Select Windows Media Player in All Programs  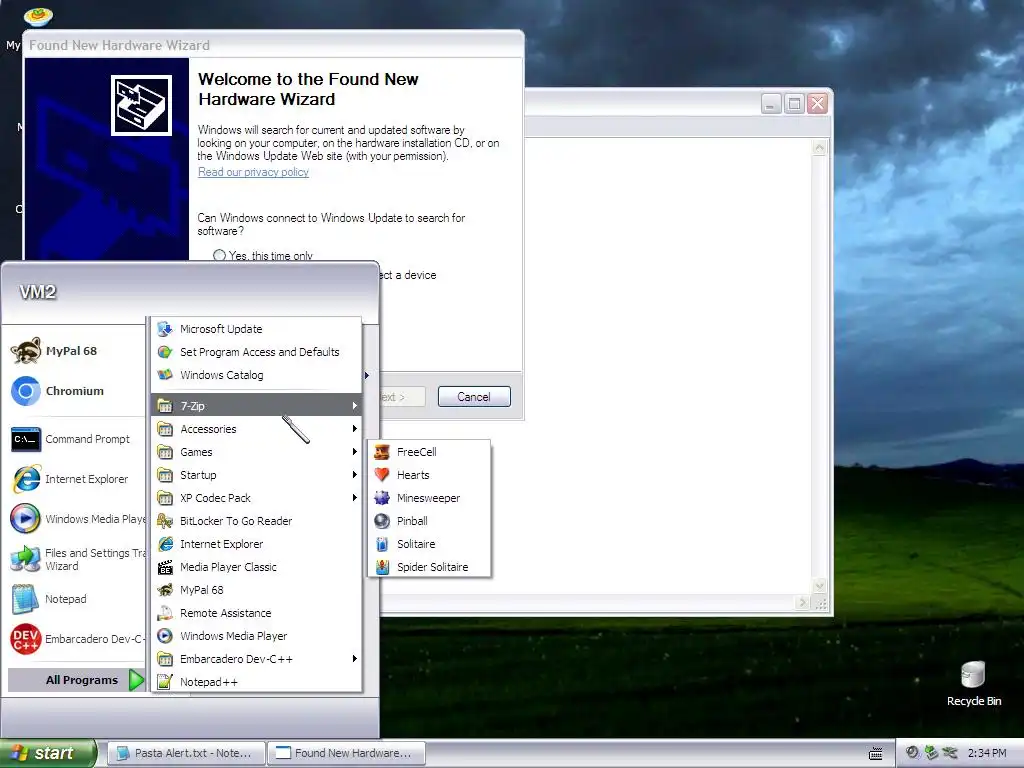coord(256,636)
